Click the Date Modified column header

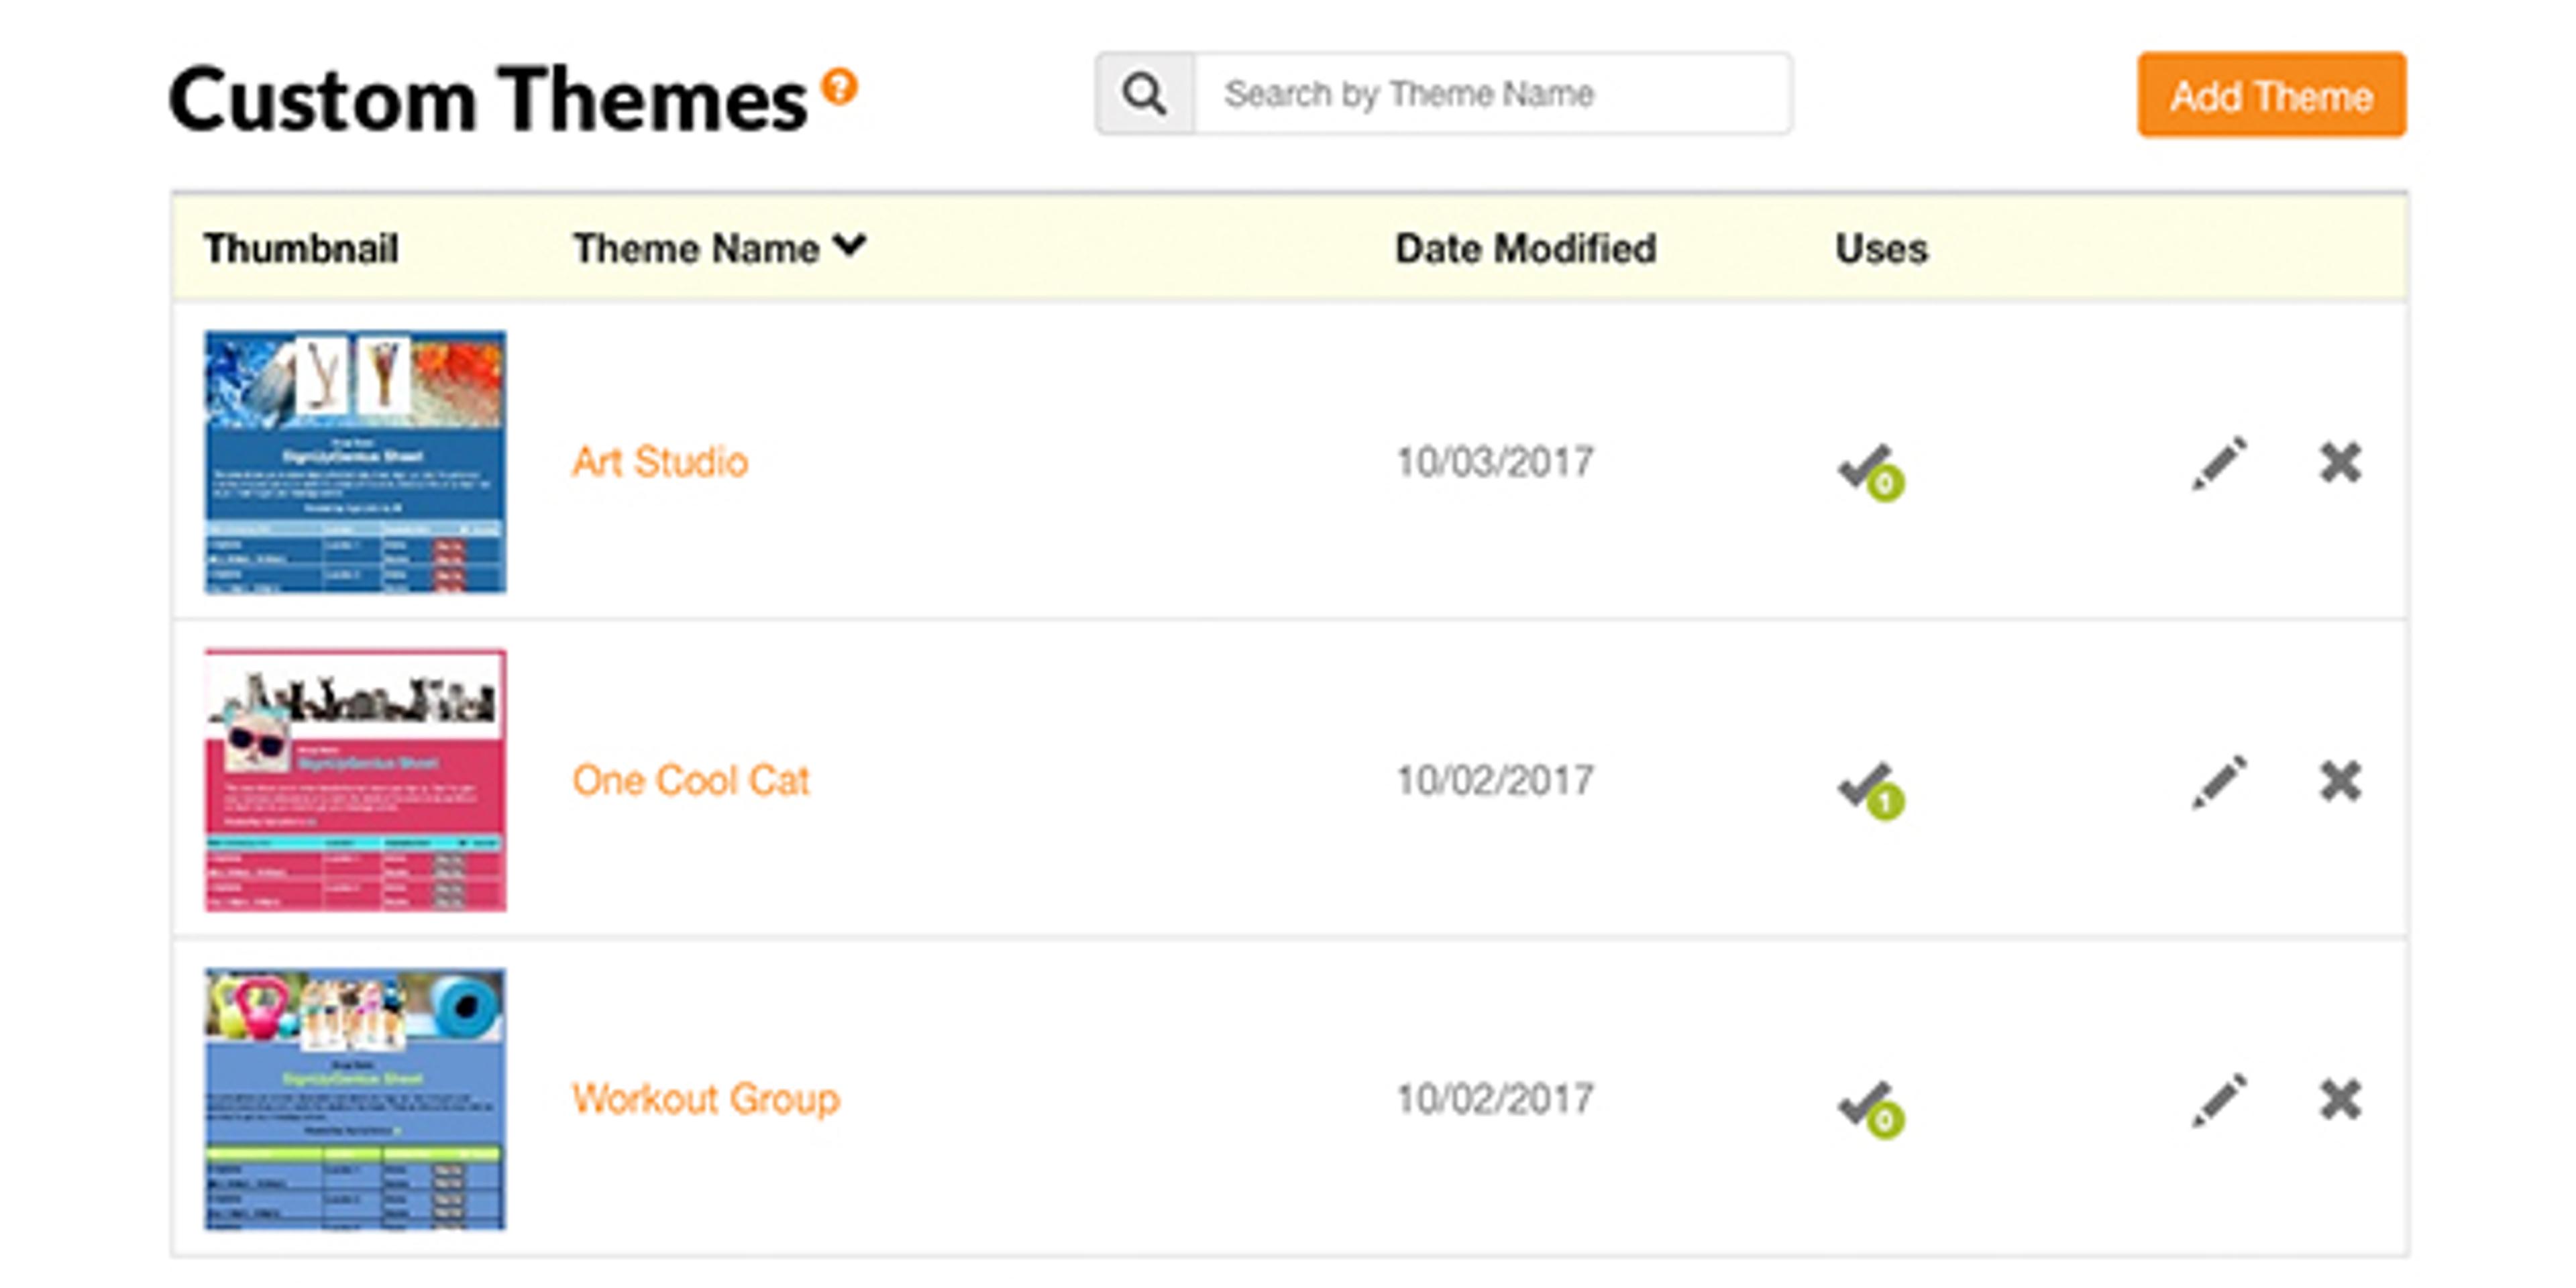click(1525, 248)
